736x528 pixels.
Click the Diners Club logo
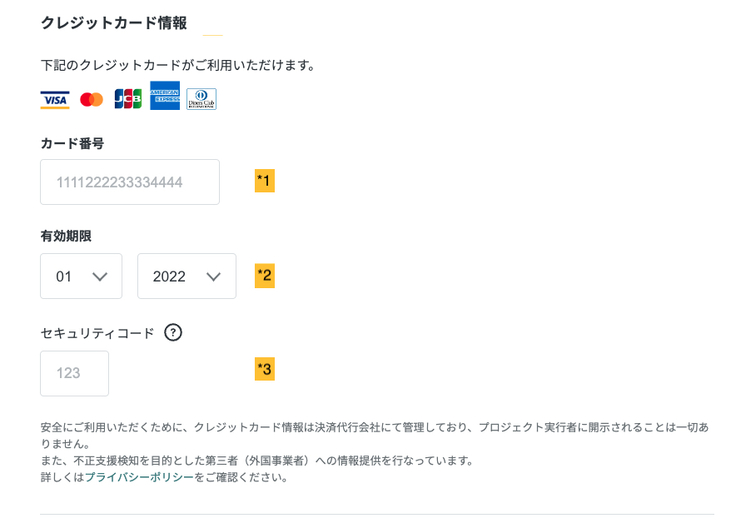point(201,99)
